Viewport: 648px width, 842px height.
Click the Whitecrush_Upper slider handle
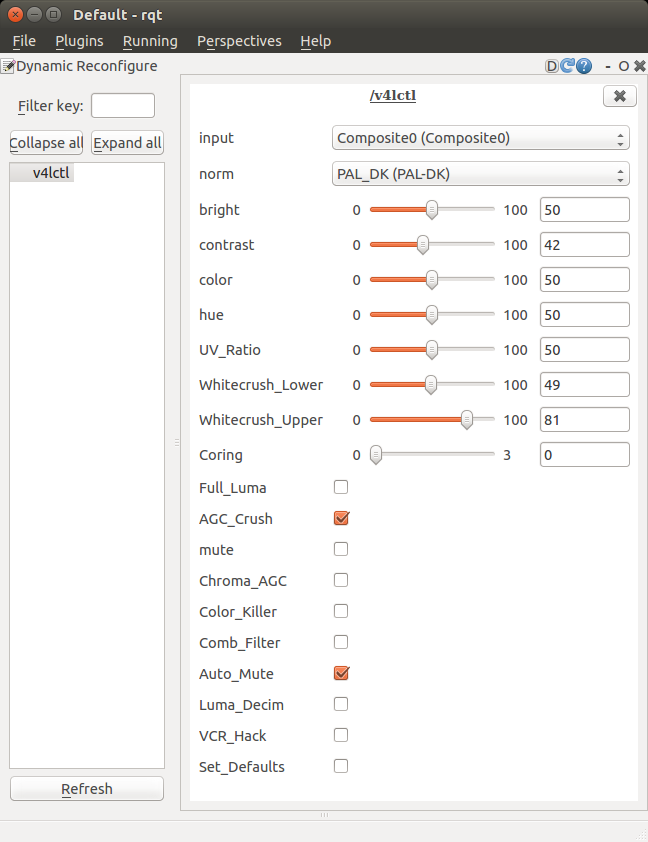[x=467, y=420]
